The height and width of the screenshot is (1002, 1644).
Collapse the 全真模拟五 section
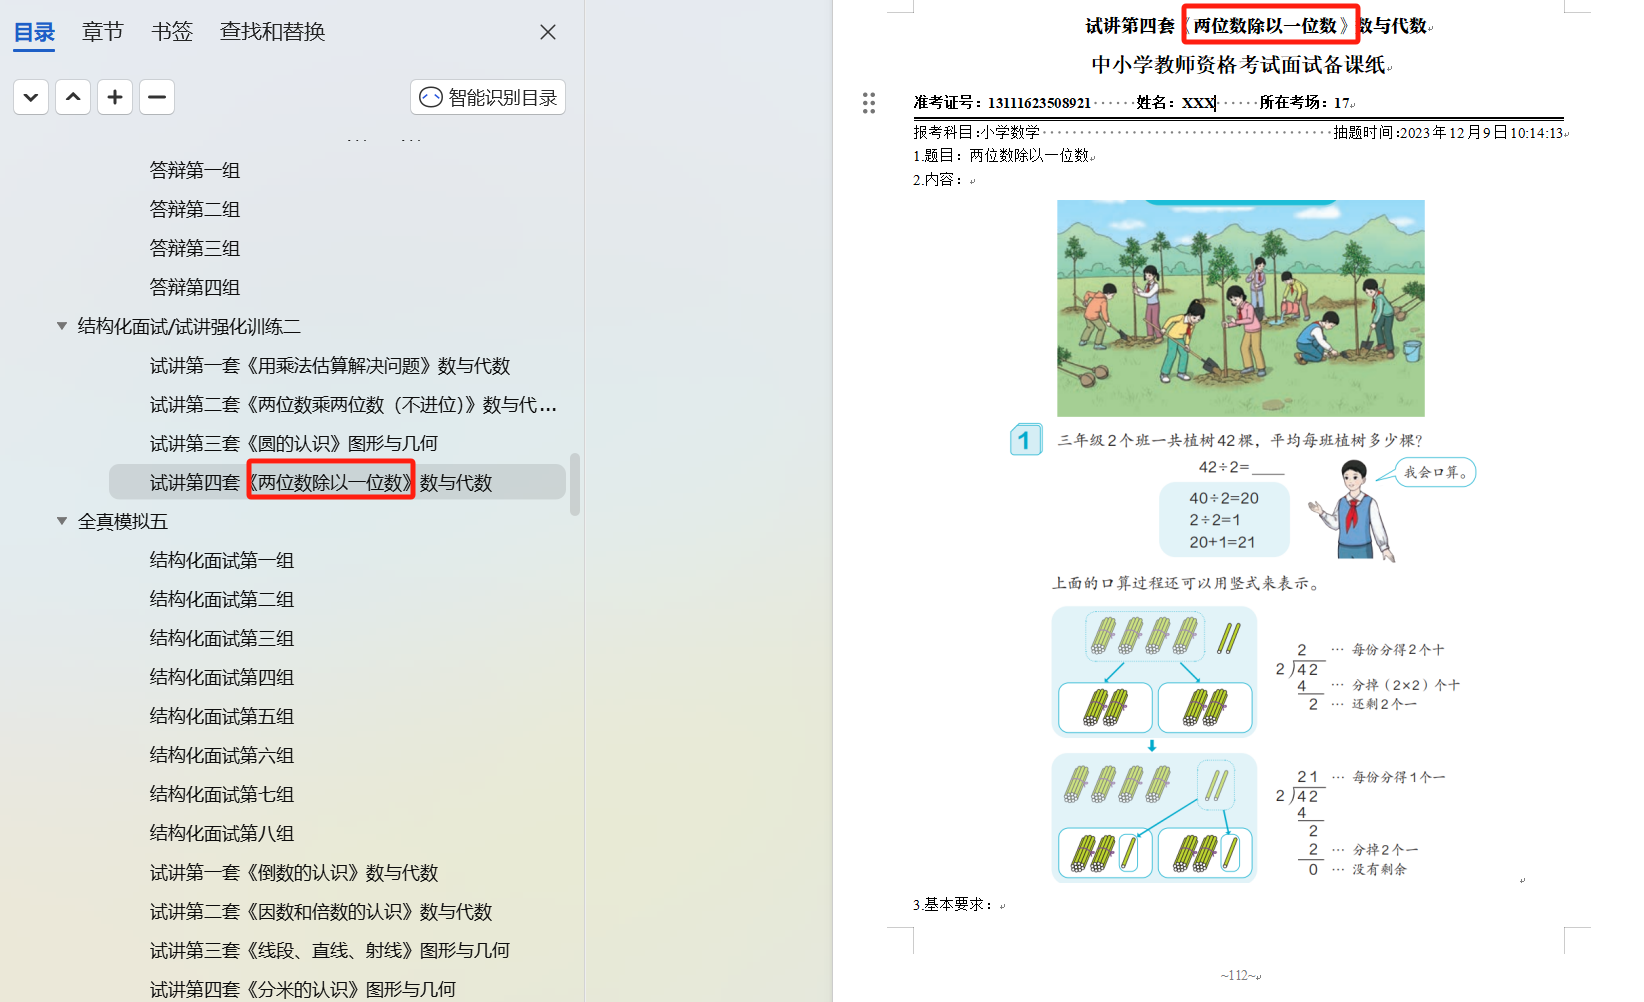62,521
